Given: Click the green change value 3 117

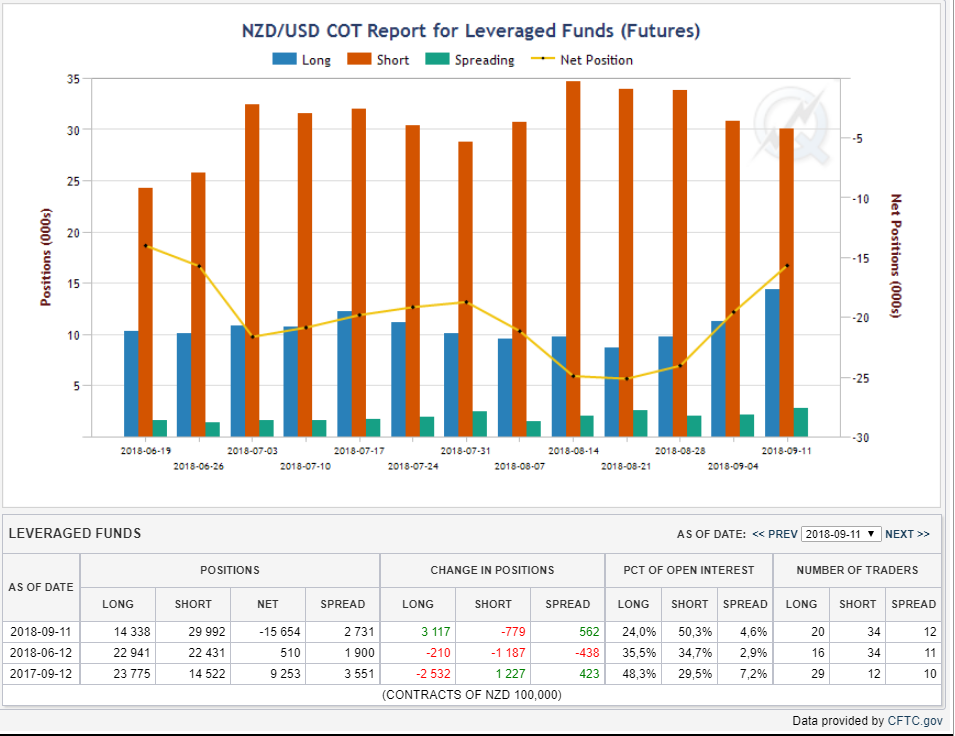Looking at the screenshot, I should pos(435,632).
